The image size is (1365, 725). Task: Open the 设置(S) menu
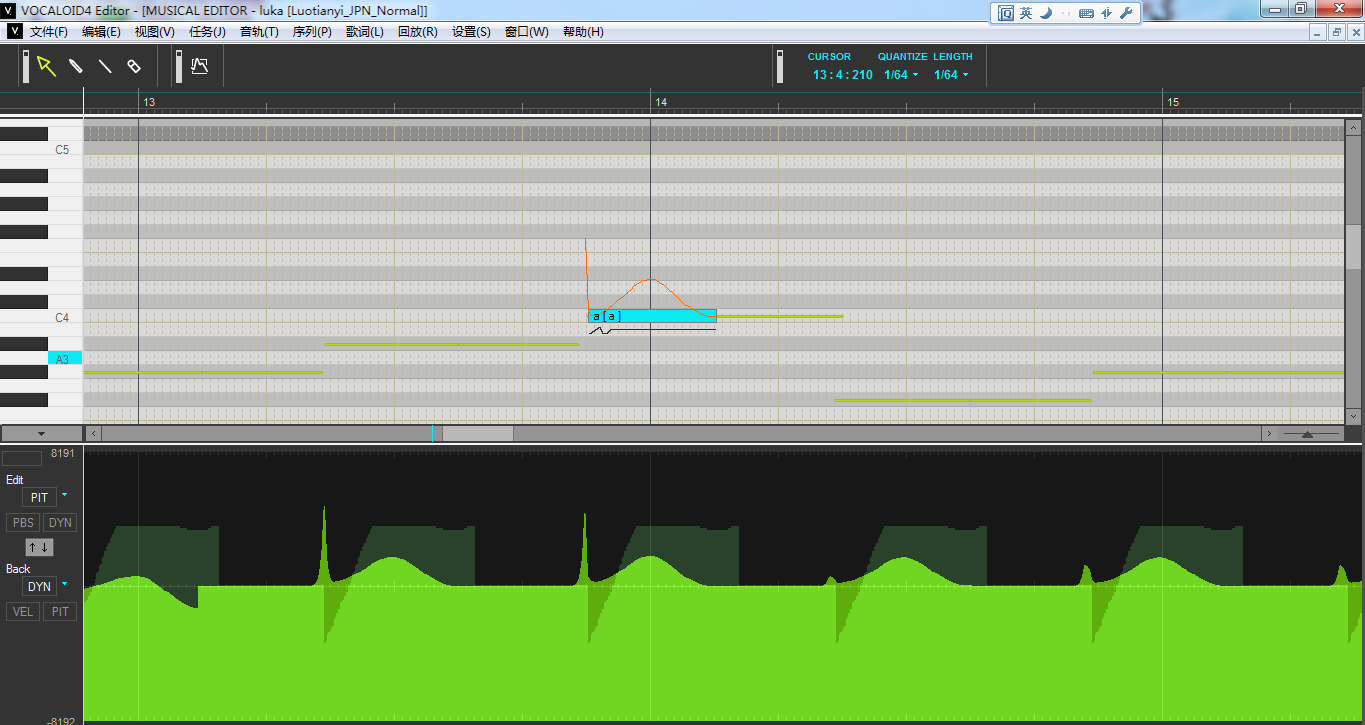(x=471, y=32)
